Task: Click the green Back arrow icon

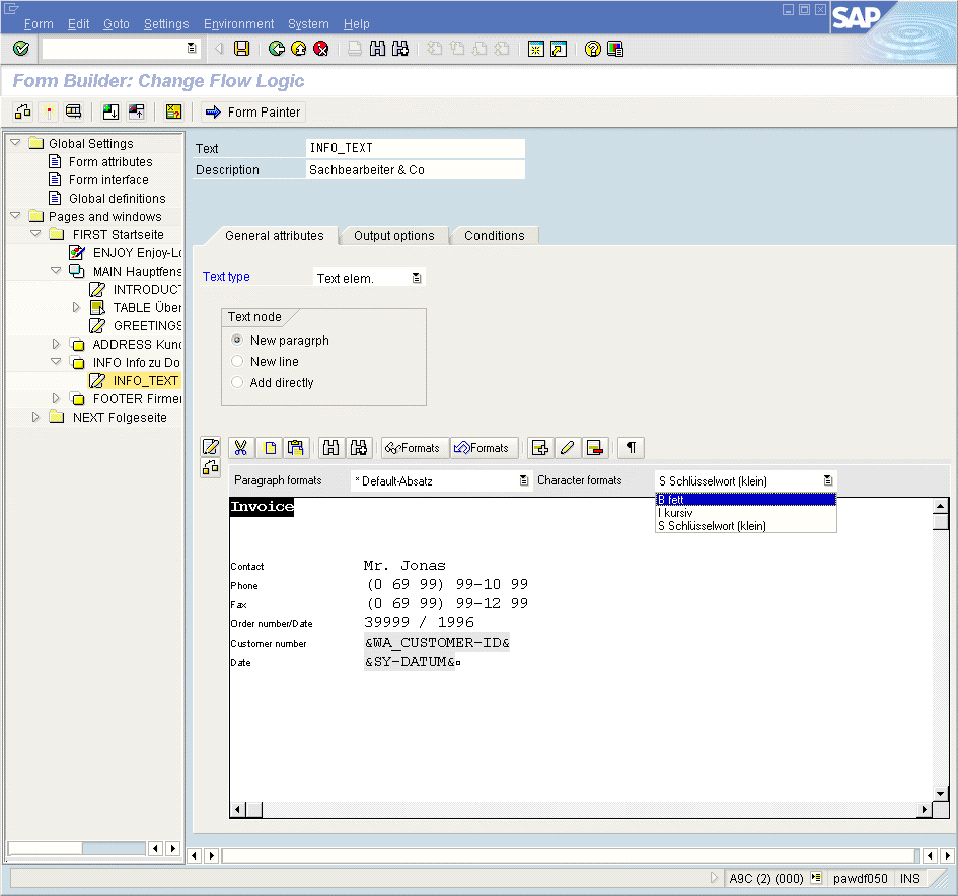Action: [277, 49]
